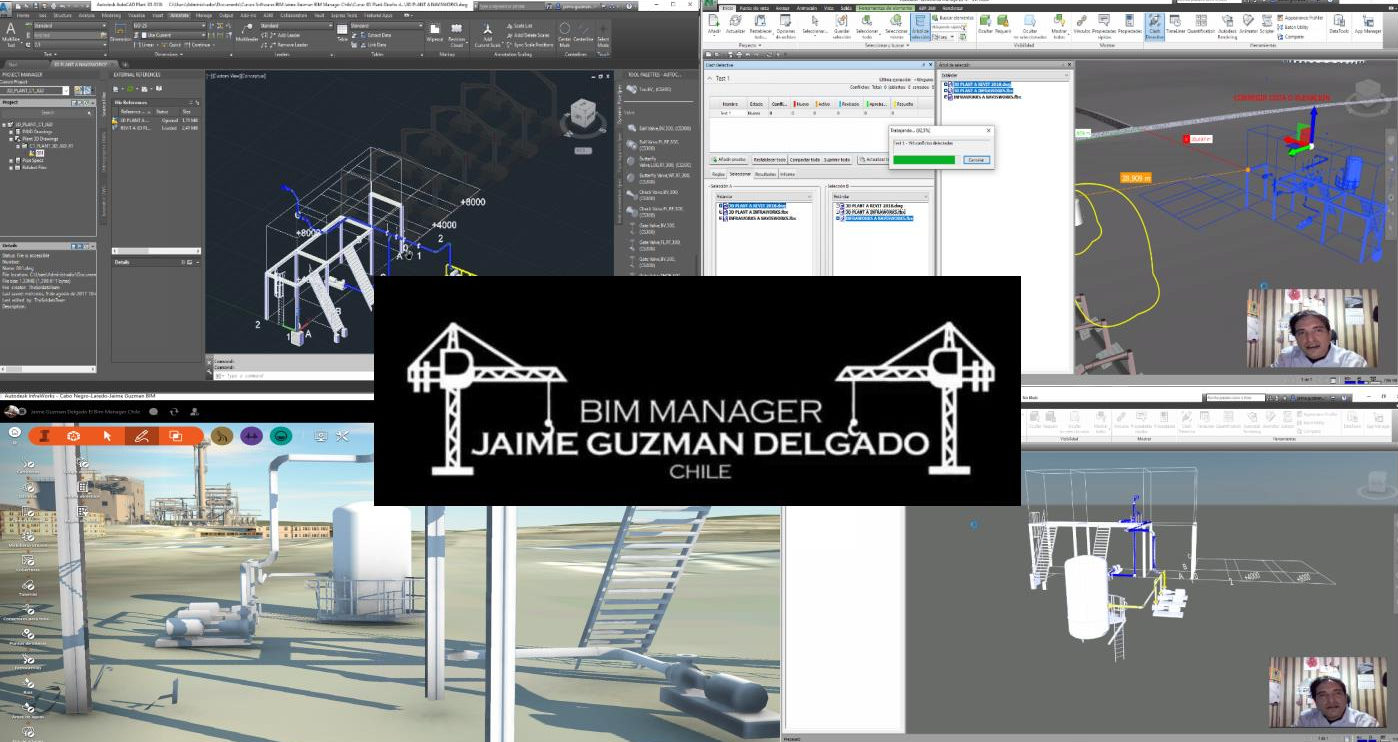Click Cancelar in the progress dialog
This screenshot has height=742, width=1398.
(976, 160)
